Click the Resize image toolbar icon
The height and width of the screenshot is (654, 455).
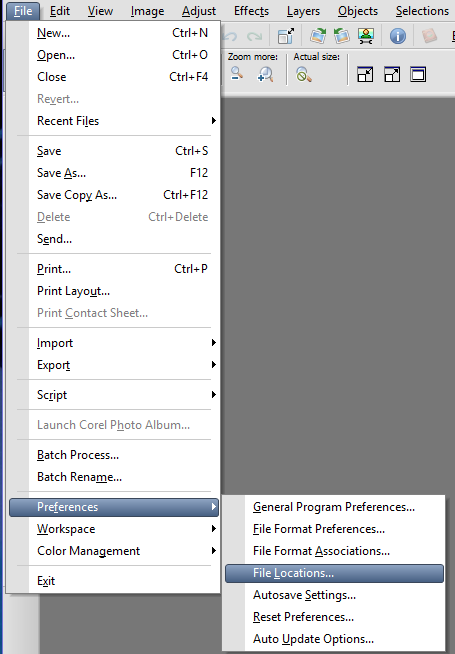point(286,36)
